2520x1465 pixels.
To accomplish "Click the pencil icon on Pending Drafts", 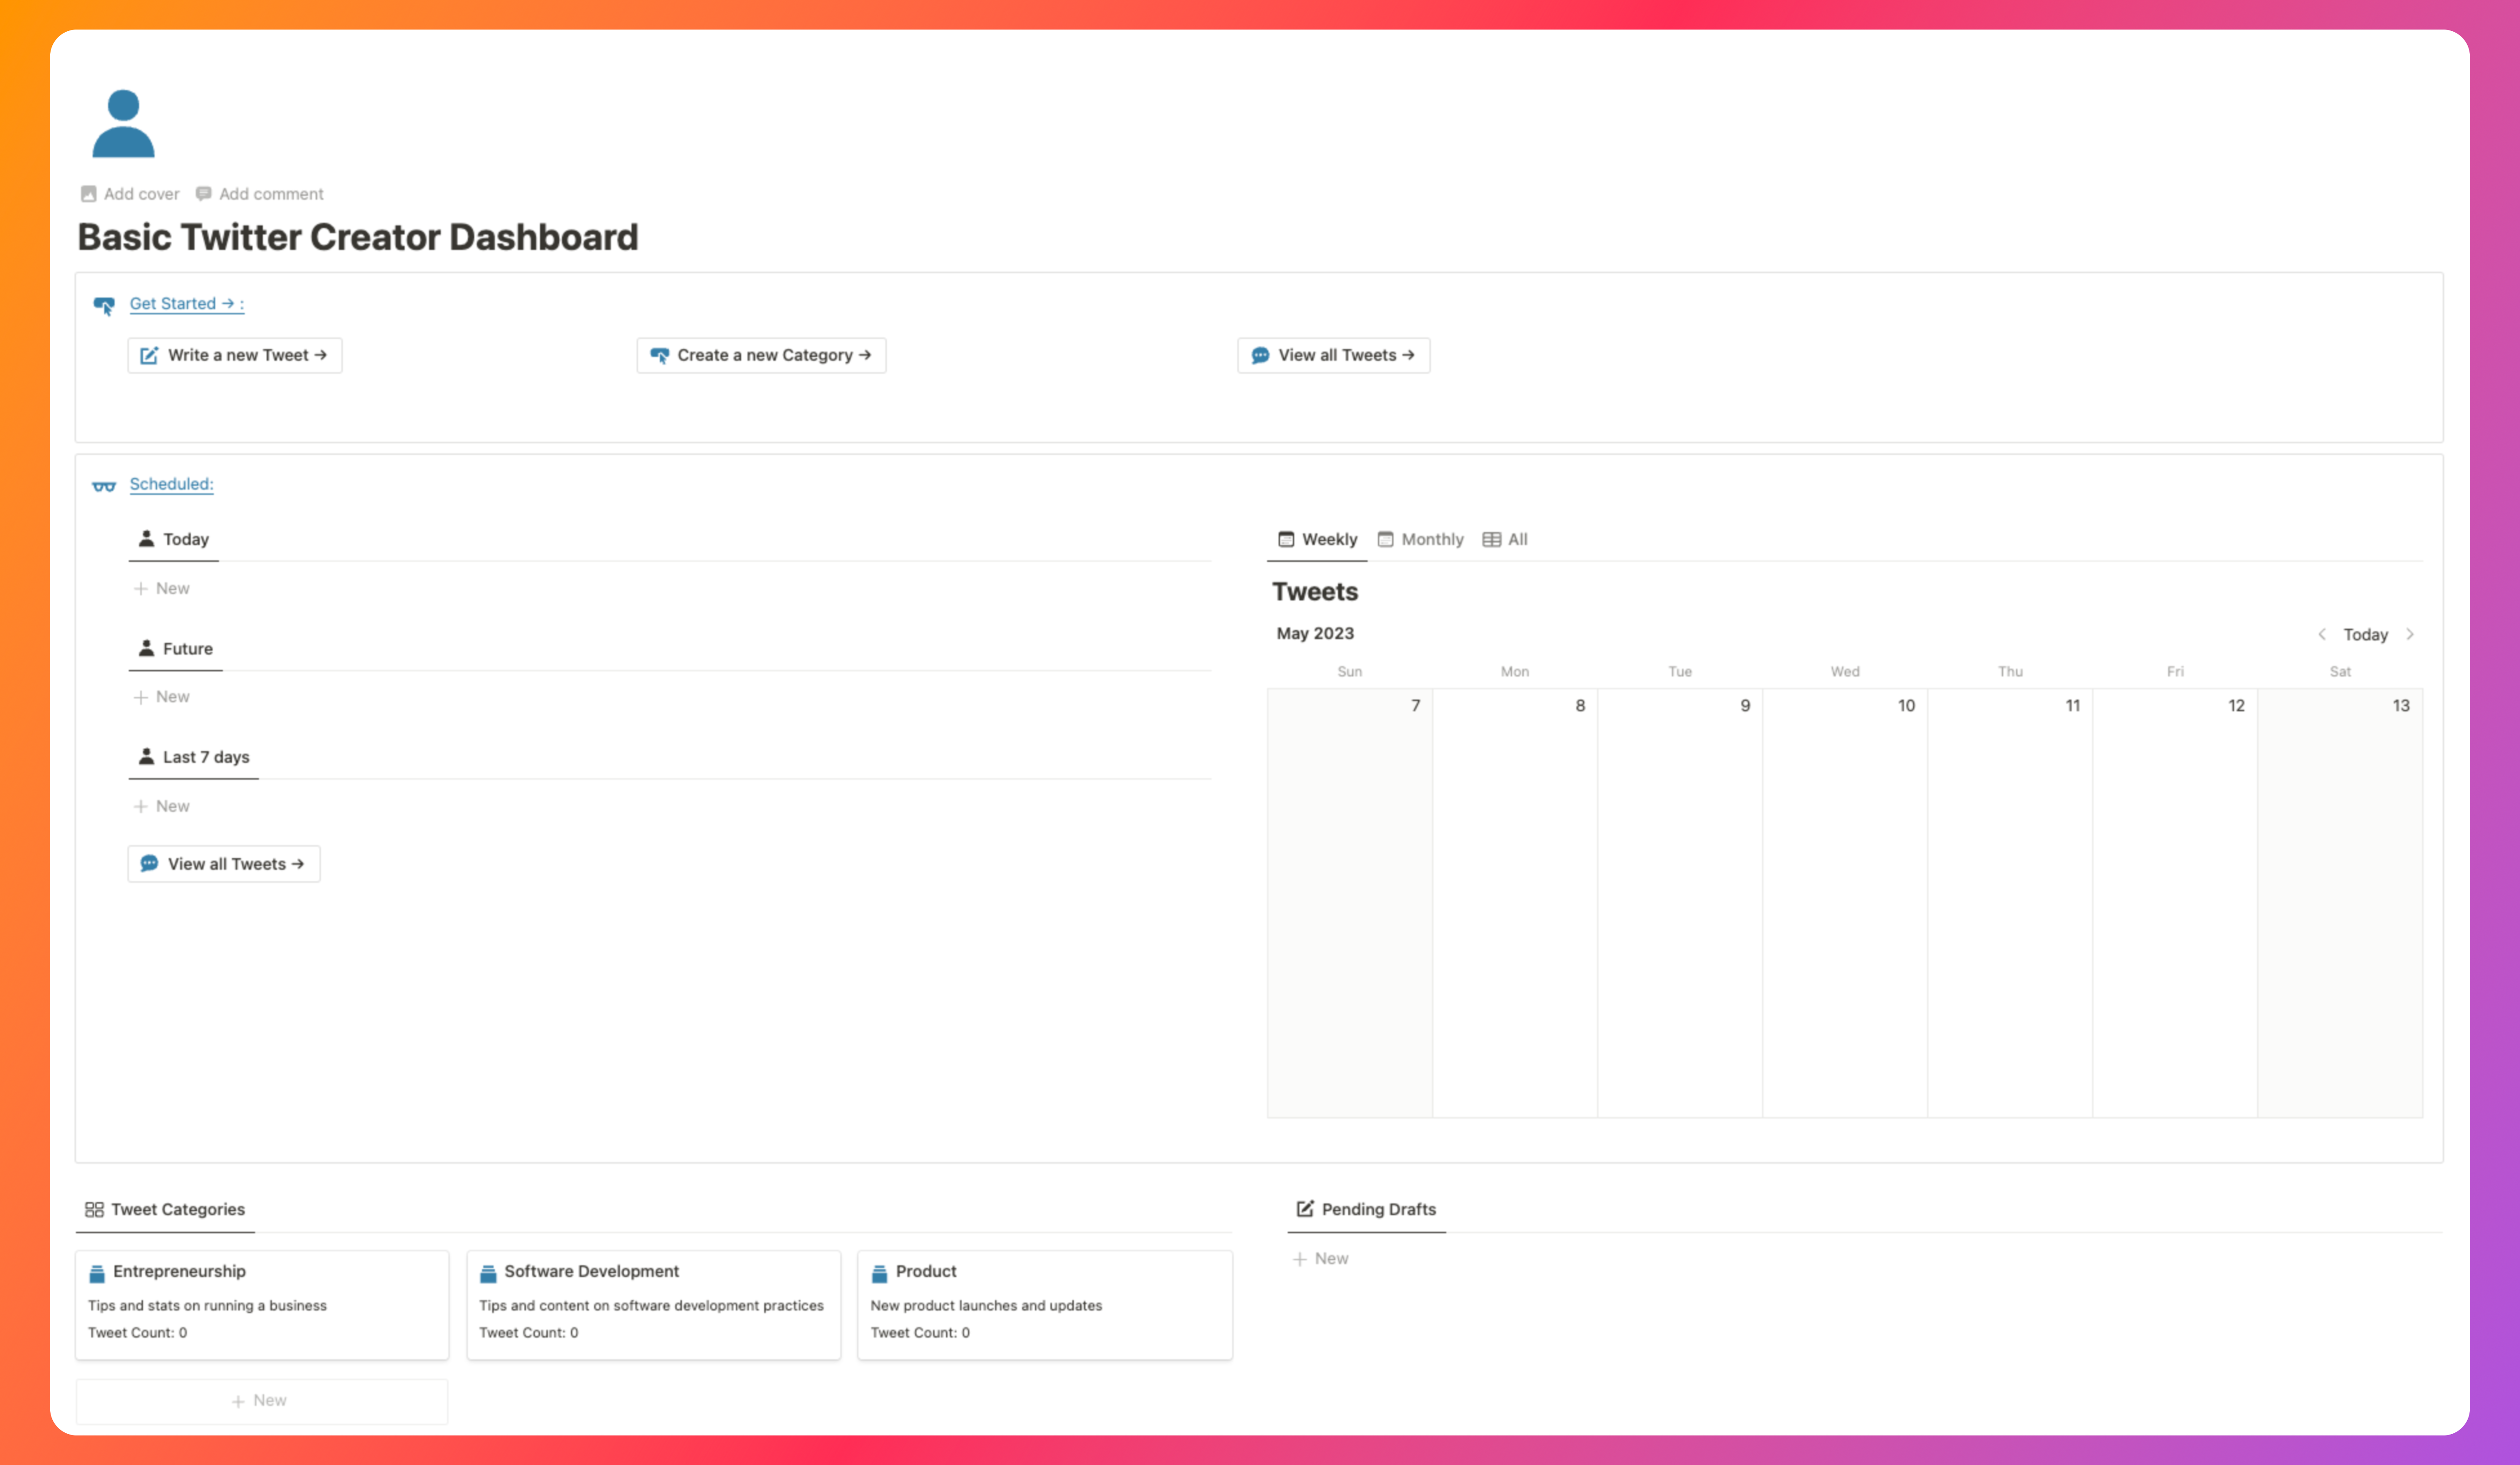I will coord(1304,1208).
